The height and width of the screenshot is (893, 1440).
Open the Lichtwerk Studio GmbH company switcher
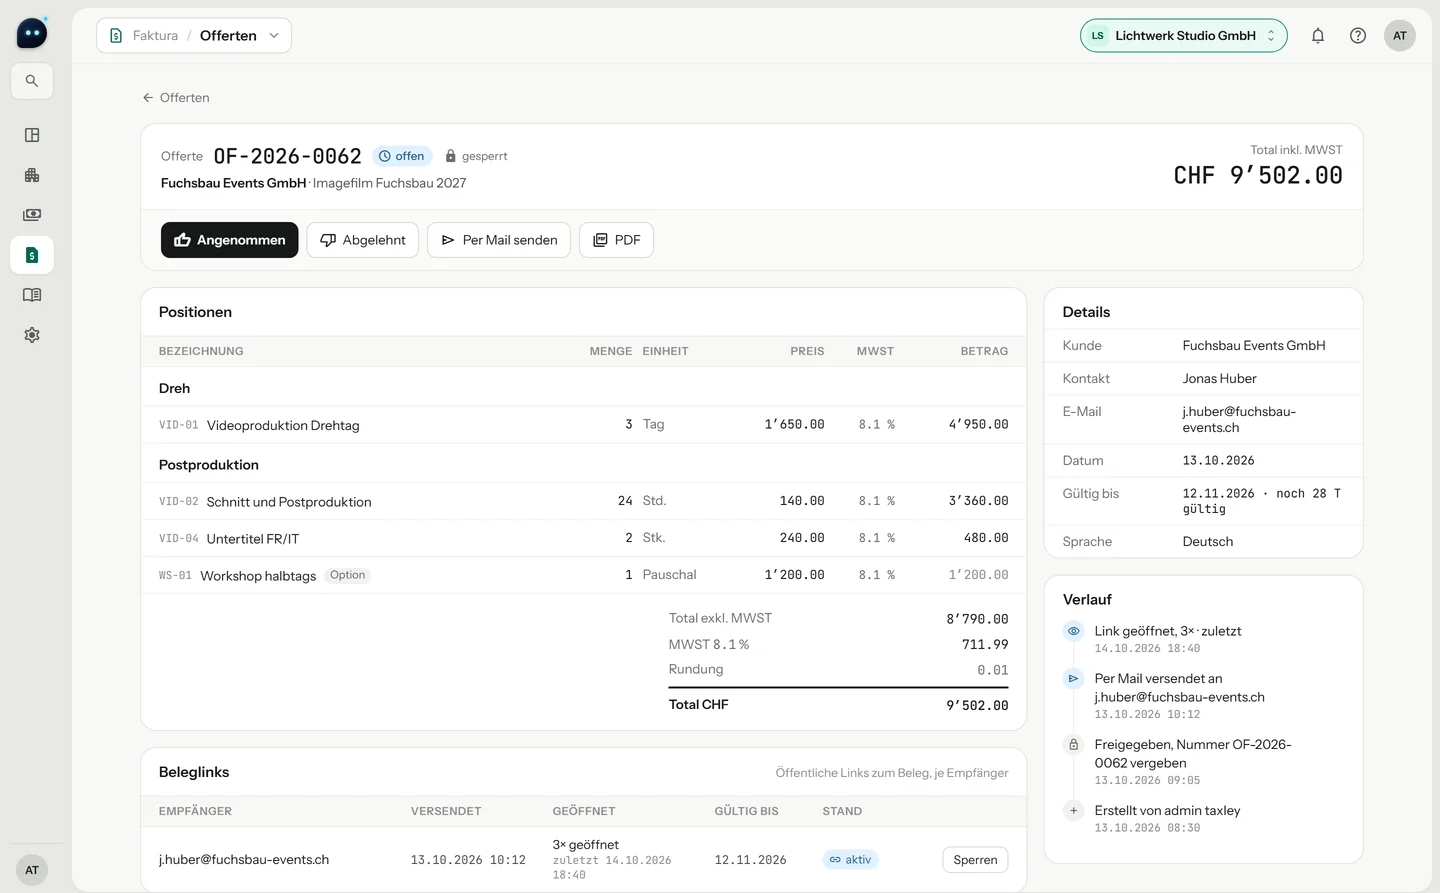point(1184,36)
